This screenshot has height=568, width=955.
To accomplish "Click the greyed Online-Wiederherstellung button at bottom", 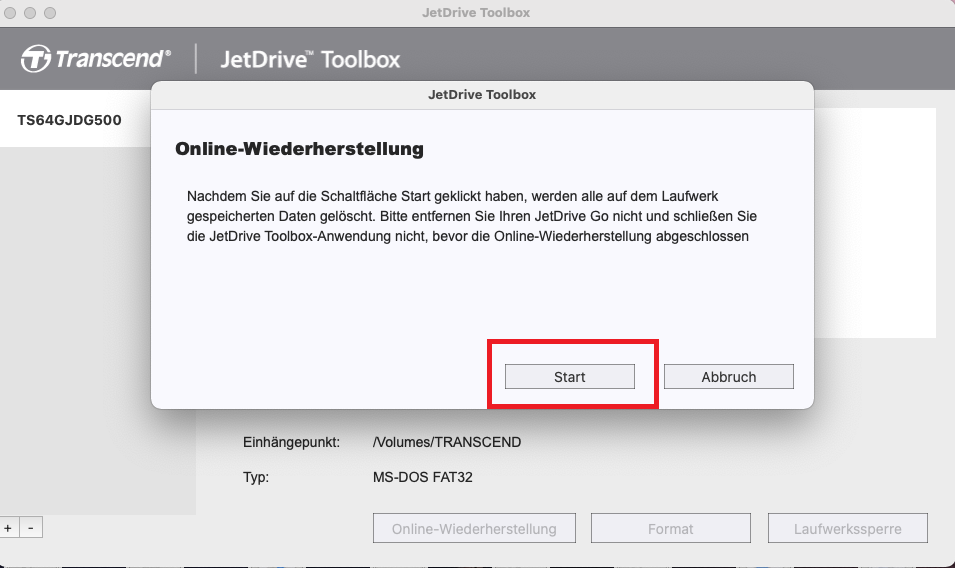I will tap(474, 528).
